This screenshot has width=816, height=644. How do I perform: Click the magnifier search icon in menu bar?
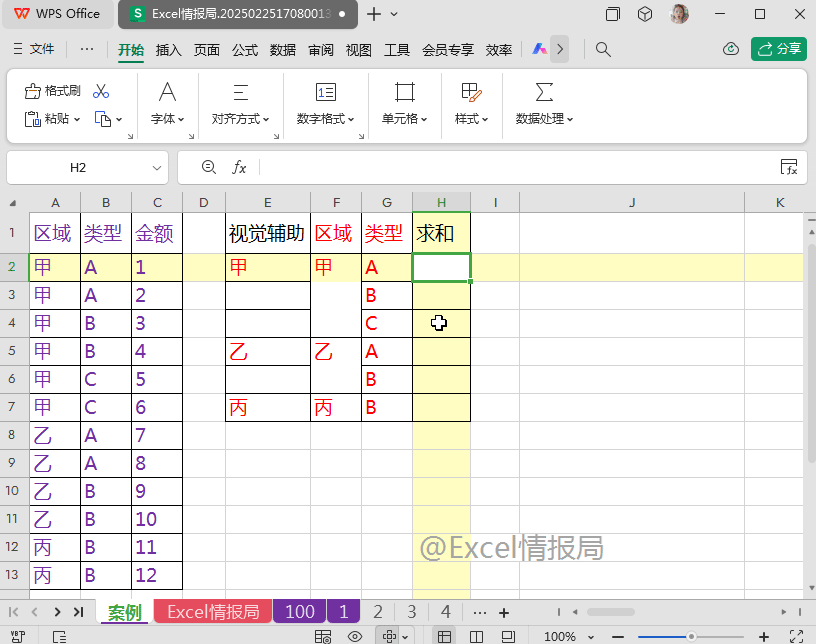point(603,49)
